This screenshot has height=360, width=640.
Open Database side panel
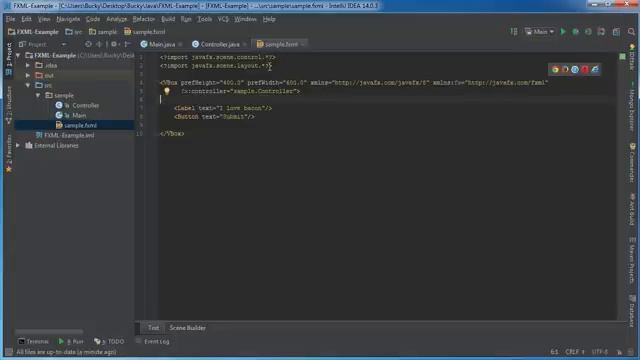(x=632, y=311)
